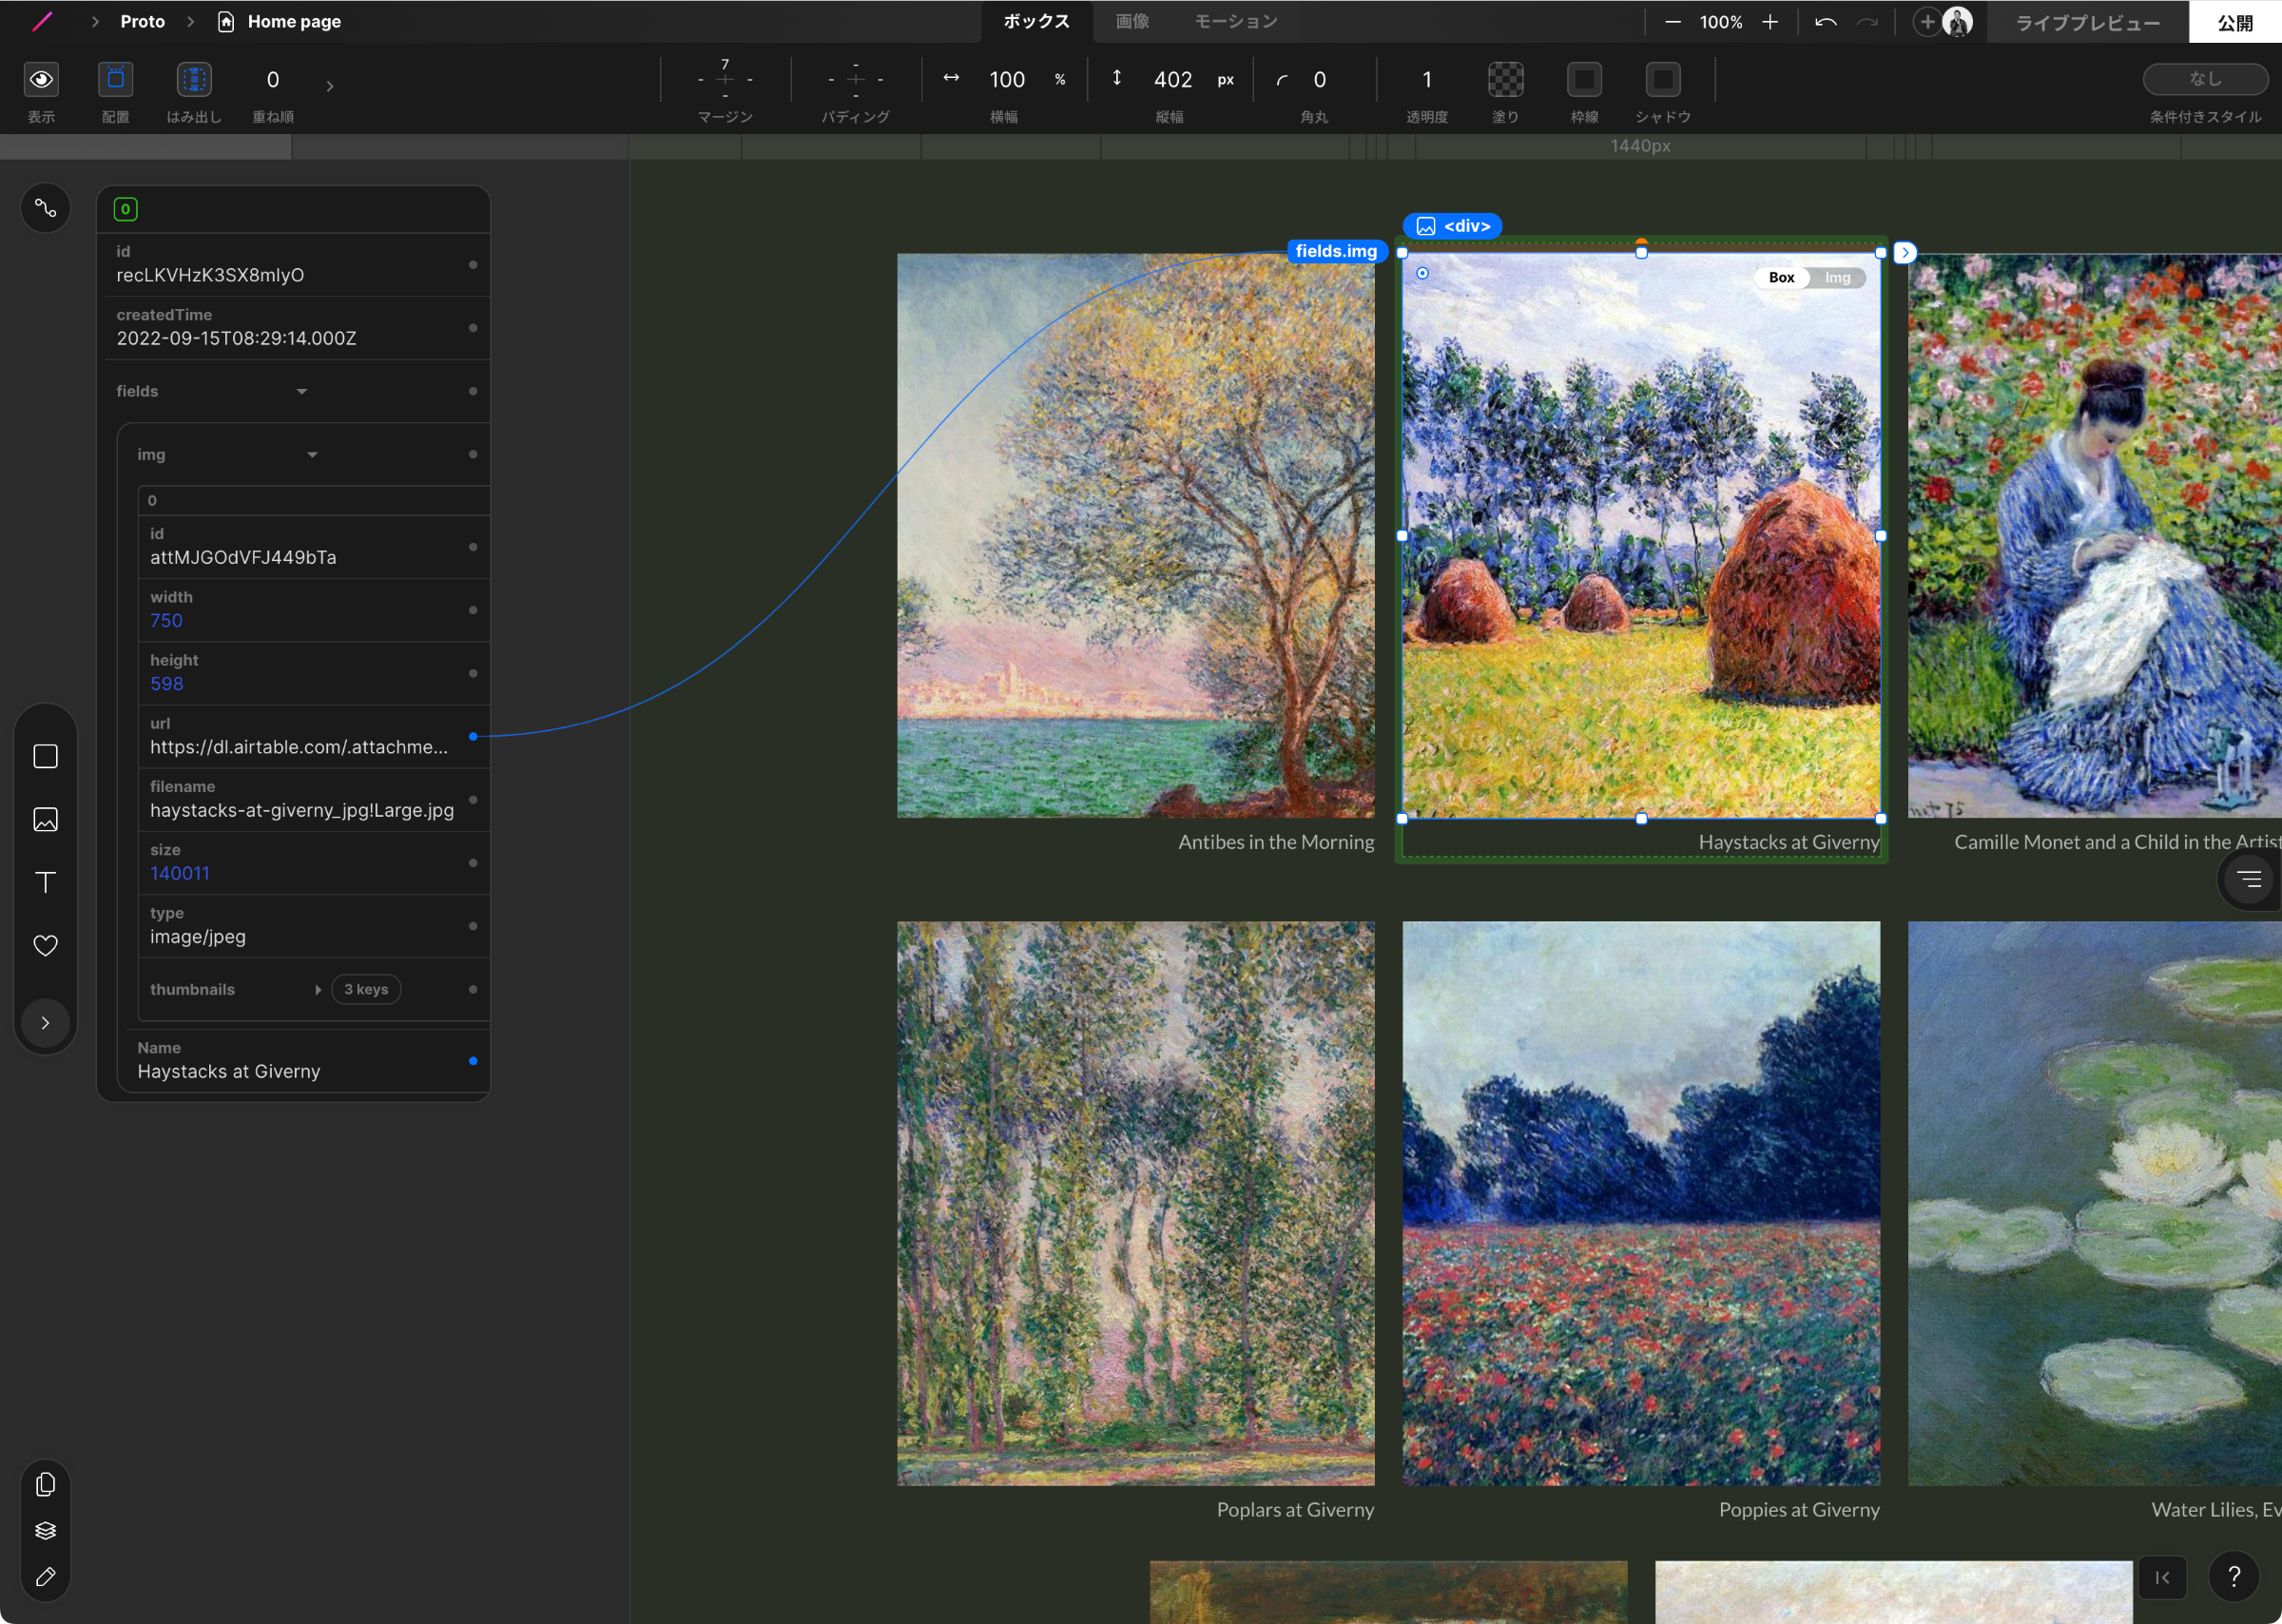Screen dimensions: 2282x1624
Task: Click Proto in the breadcrumb
Action: [x=142, y=22]
